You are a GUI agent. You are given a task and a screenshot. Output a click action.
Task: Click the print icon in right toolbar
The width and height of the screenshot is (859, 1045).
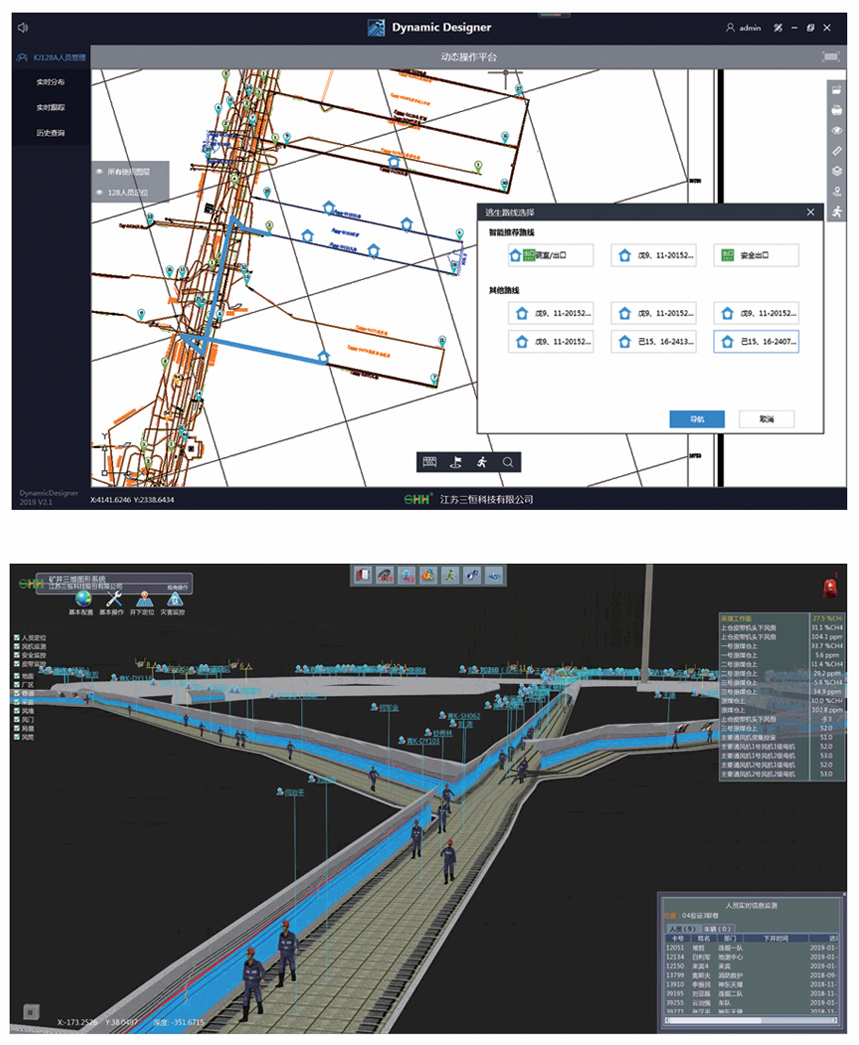click(837, 110)
